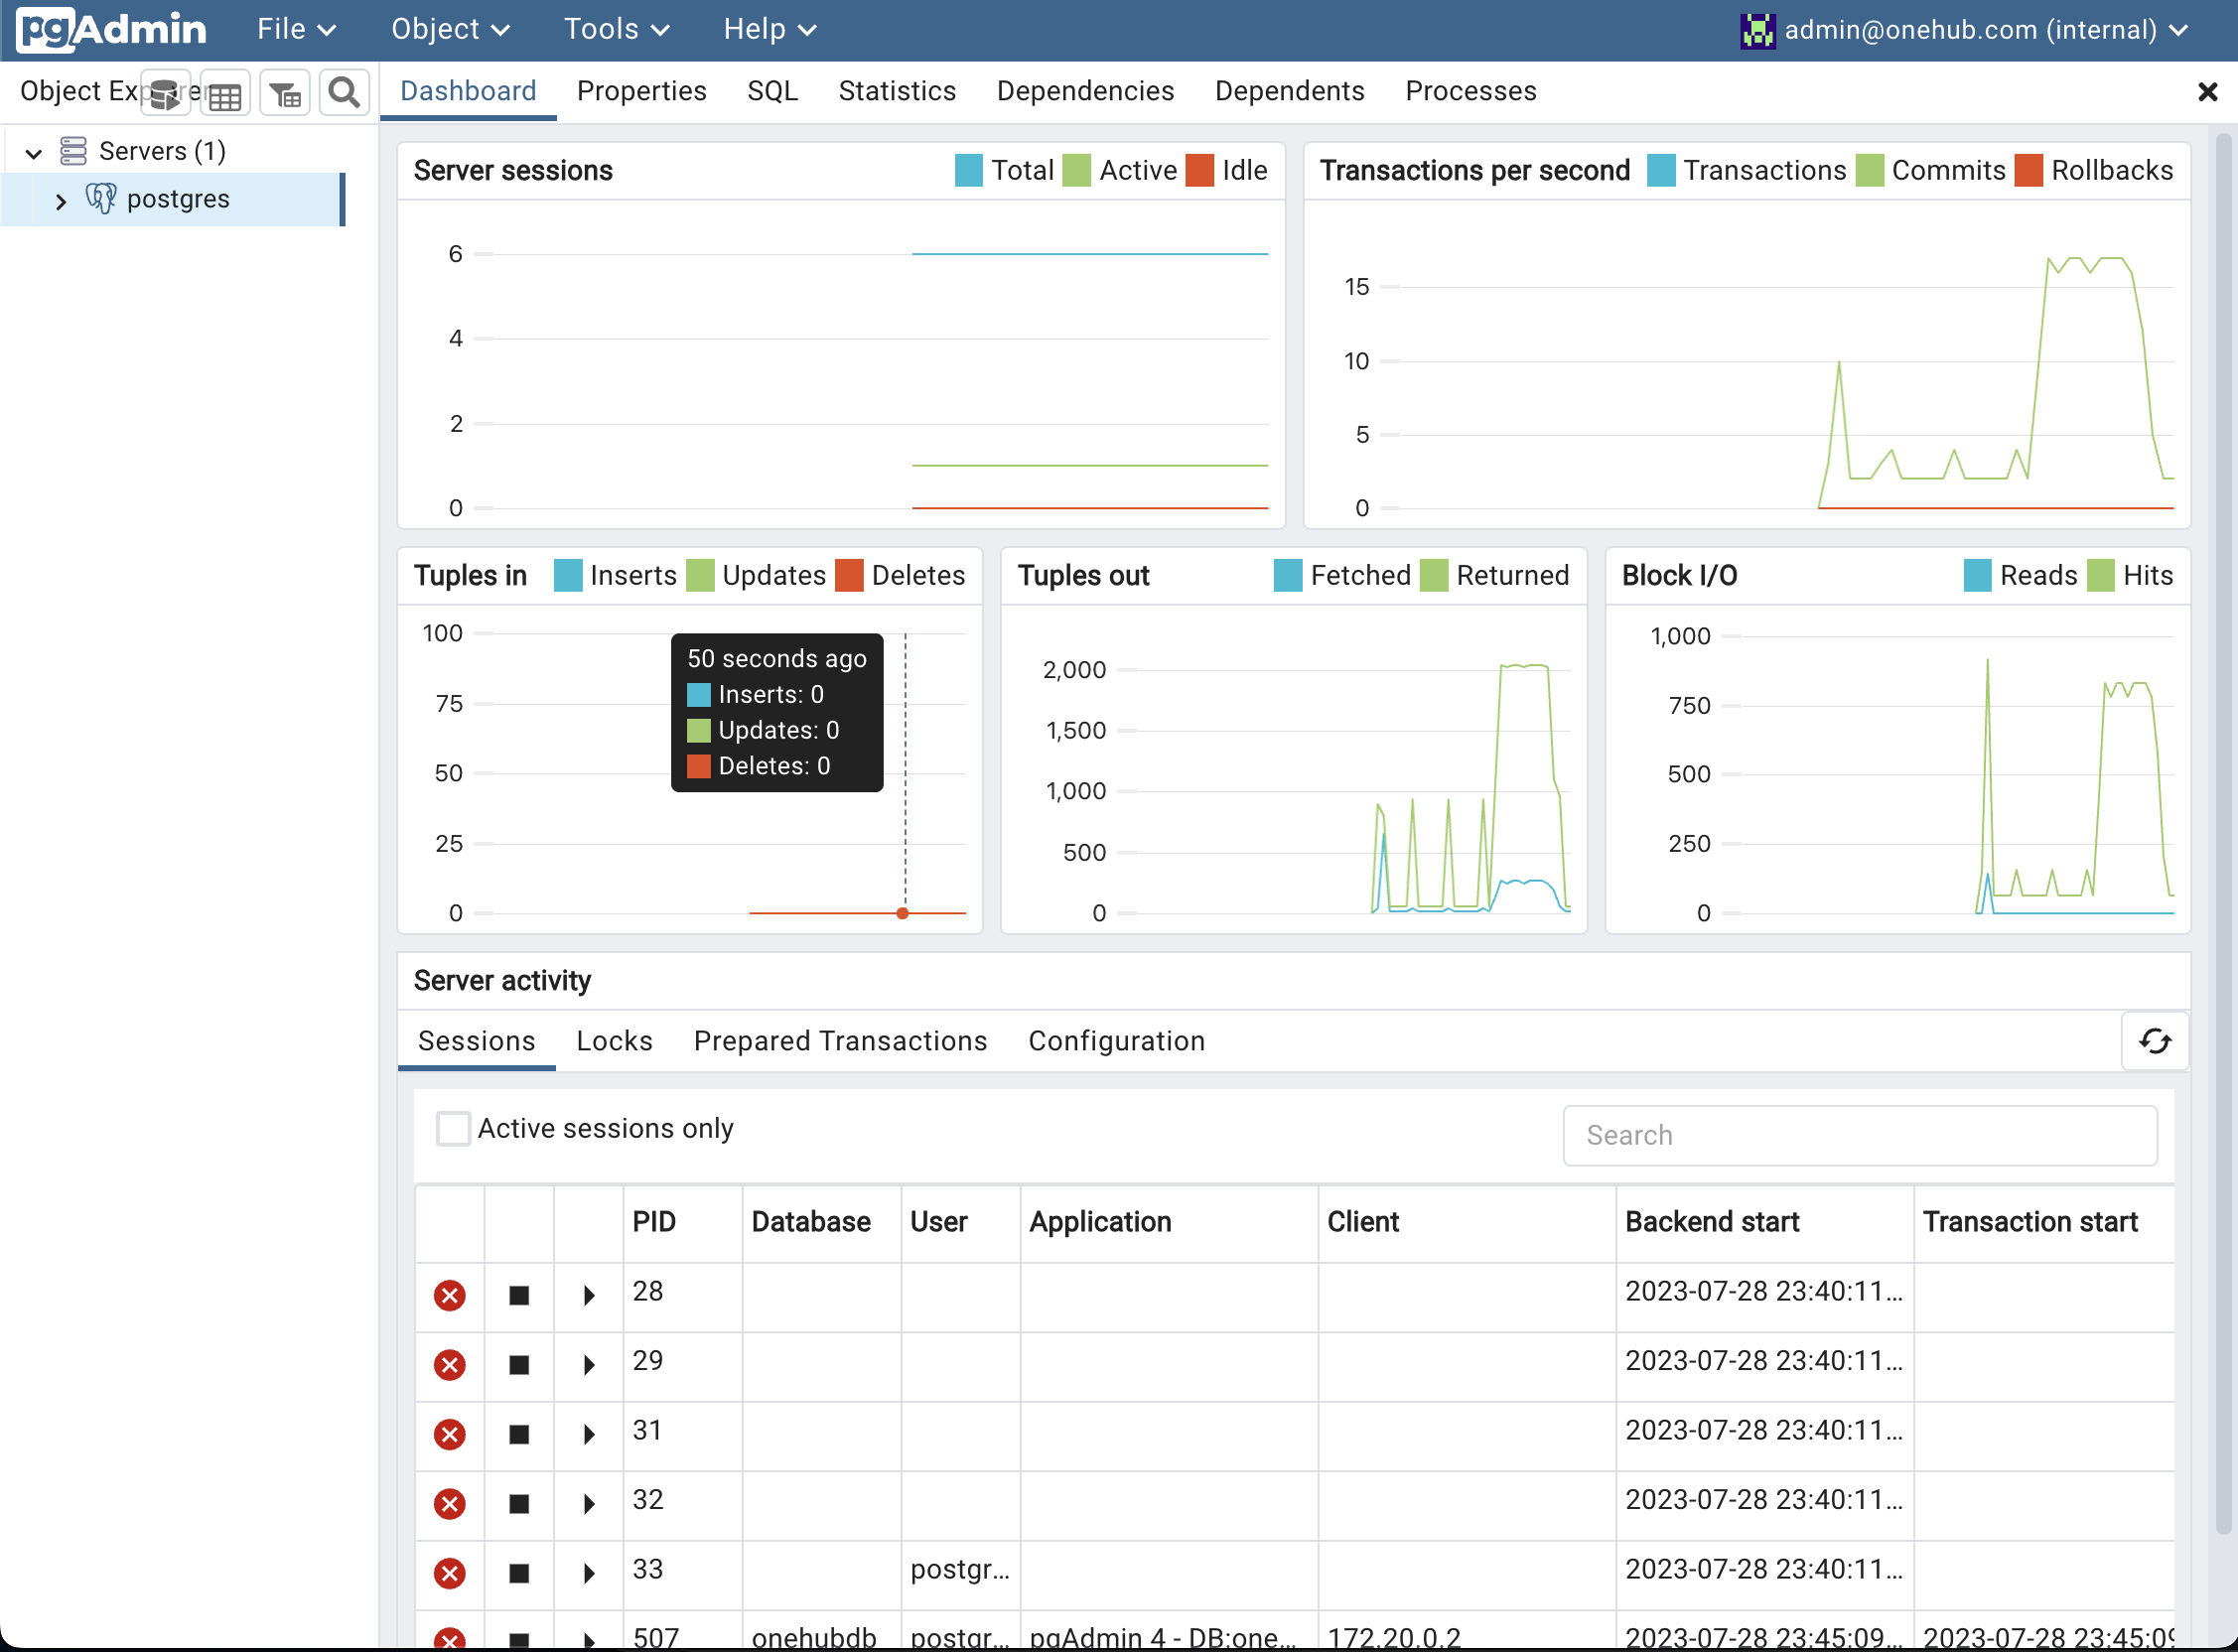Expand details row for PID 32
The height and width of the screenshot is (1652, 2238).
pos(589,1504)
